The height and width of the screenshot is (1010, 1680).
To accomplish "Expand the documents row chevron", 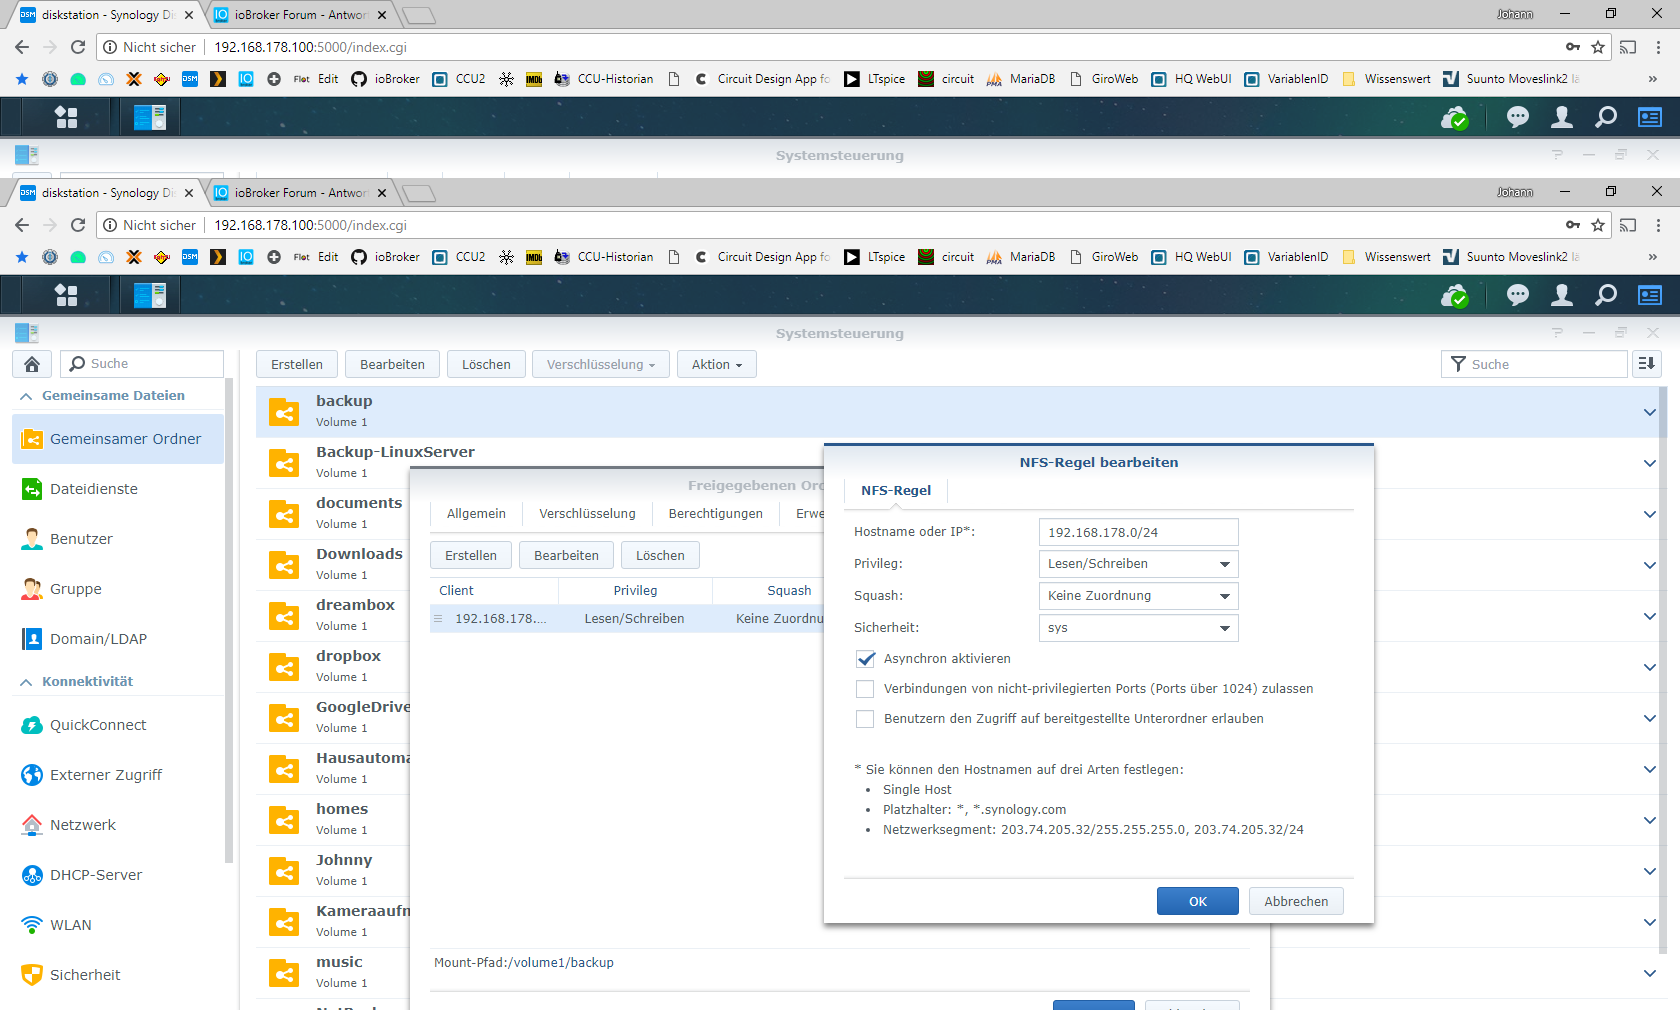I will (x=1649, y=514).
